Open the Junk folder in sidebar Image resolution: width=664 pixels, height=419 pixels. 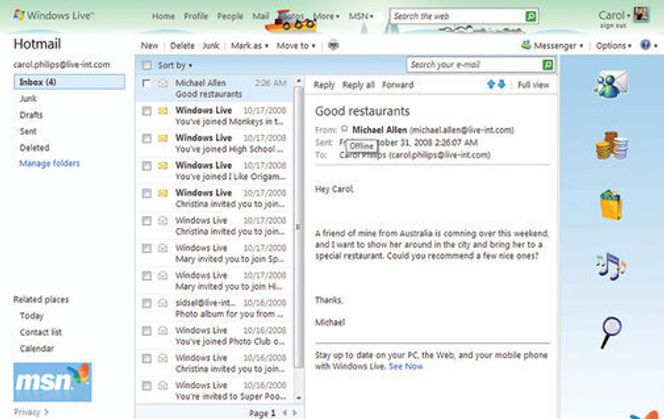[x=28, y=98]
